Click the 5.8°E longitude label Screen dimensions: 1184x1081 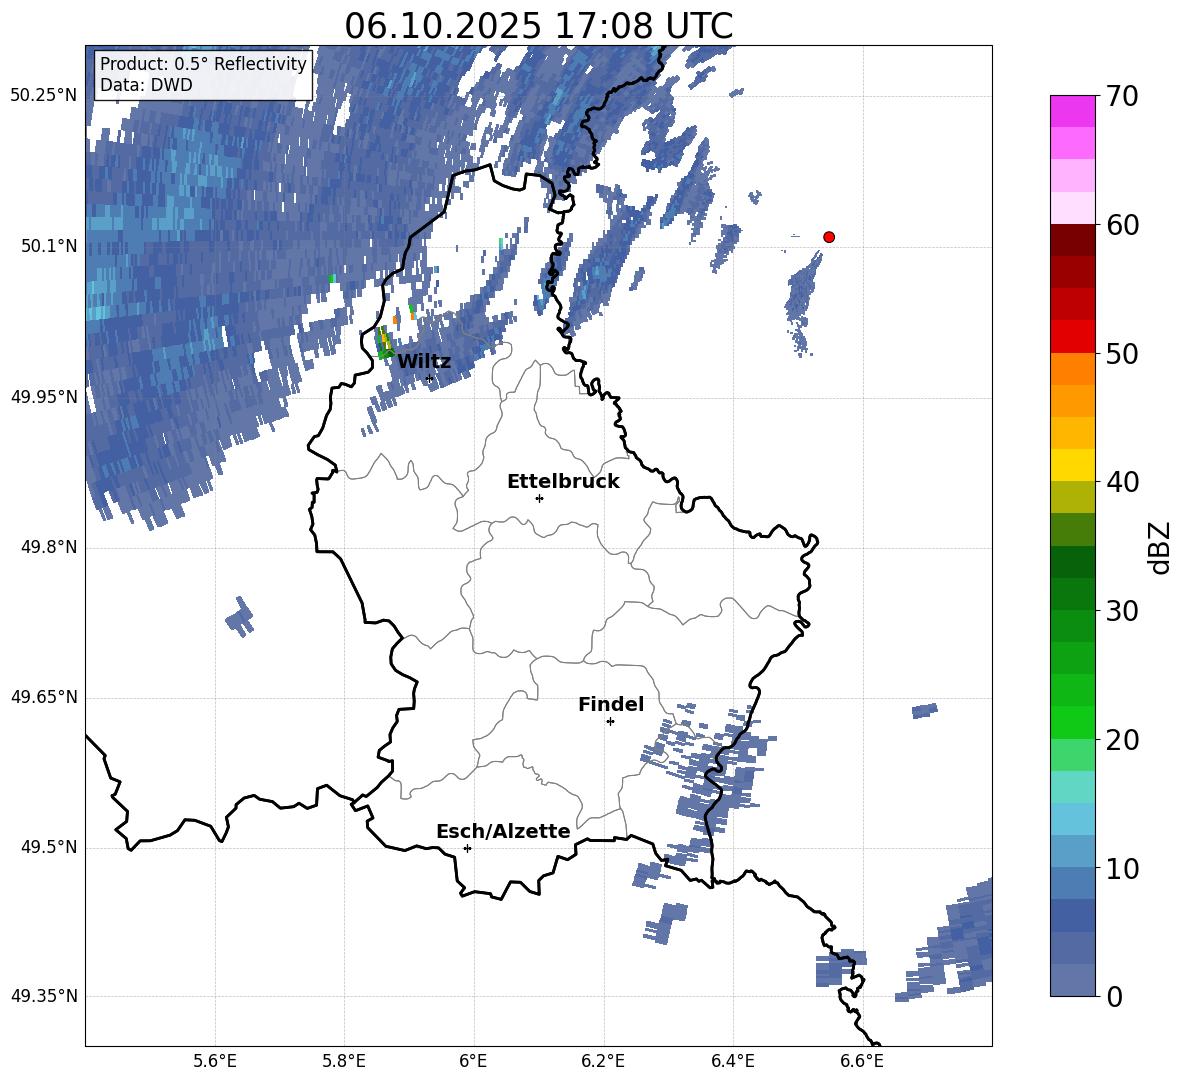[x=344, y=1061]
